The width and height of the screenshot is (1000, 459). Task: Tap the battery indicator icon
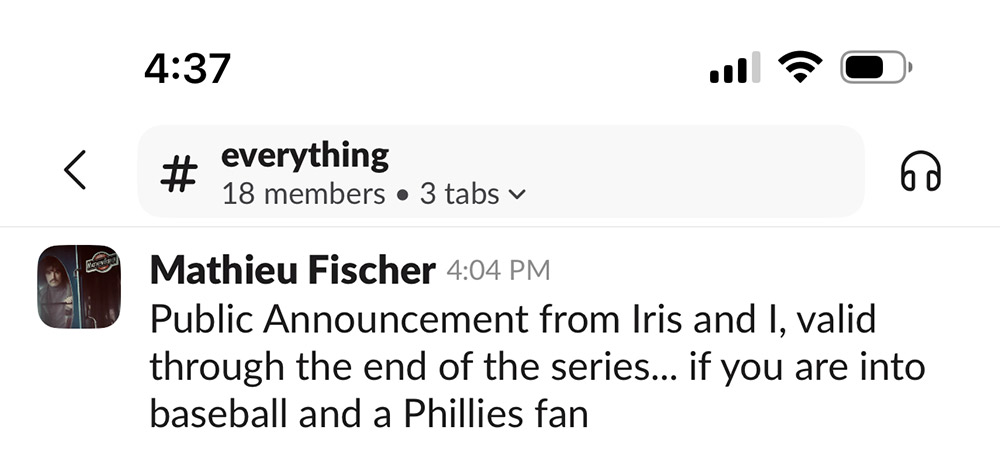point(876,68)
